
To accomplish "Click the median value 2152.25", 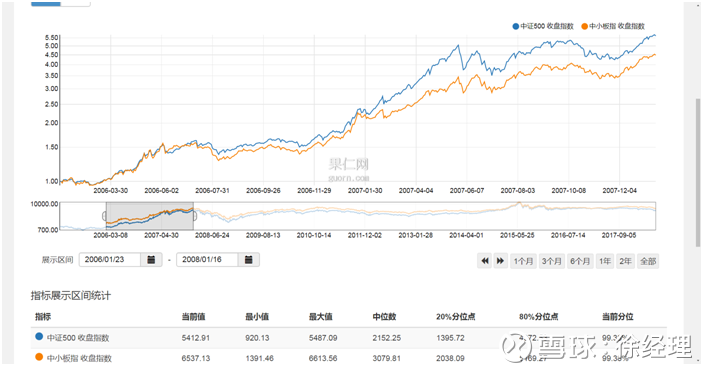I will pos(386,338).
